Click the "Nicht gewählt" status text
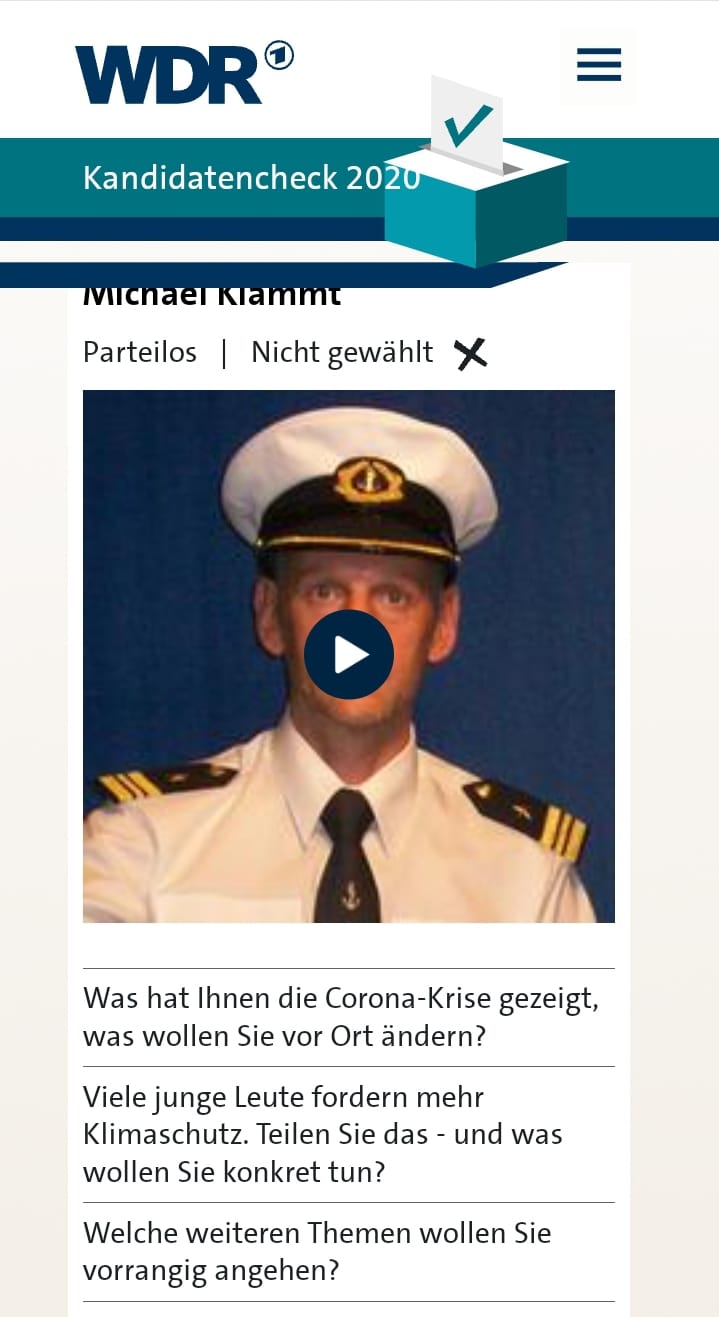 [x=342, y=353]
